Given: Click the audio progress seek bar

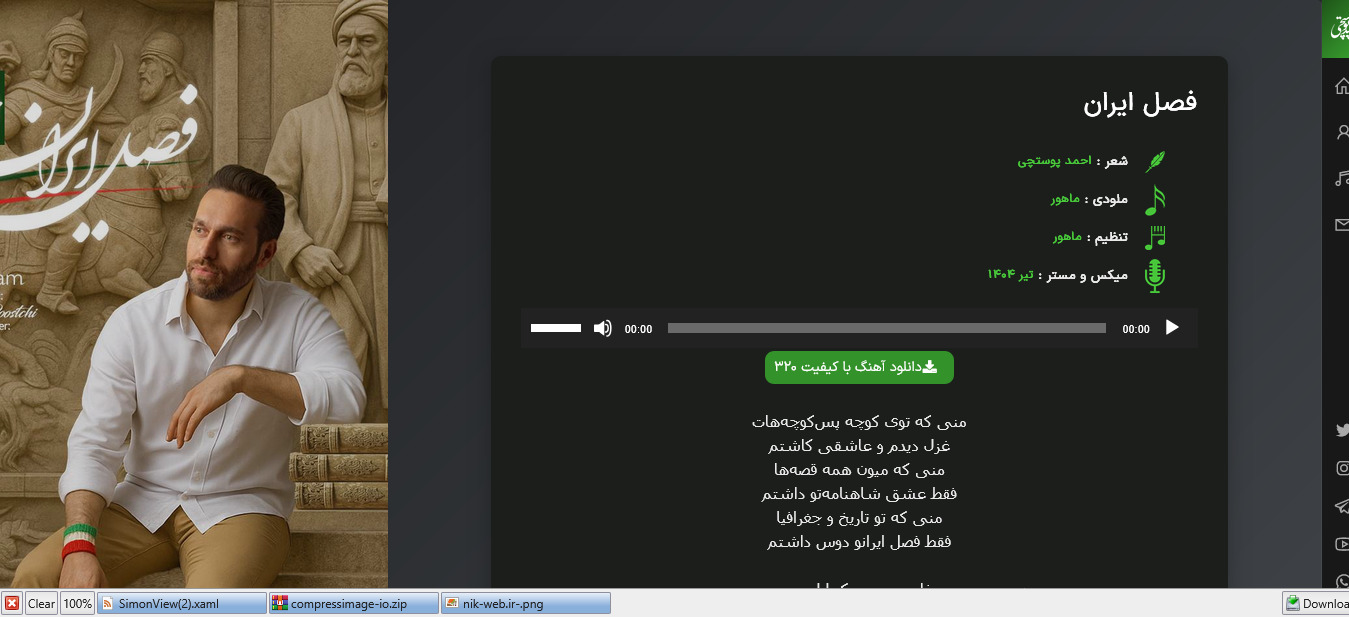Looking at the screenshot, I should pyautogui.click(x=886, y=328).
